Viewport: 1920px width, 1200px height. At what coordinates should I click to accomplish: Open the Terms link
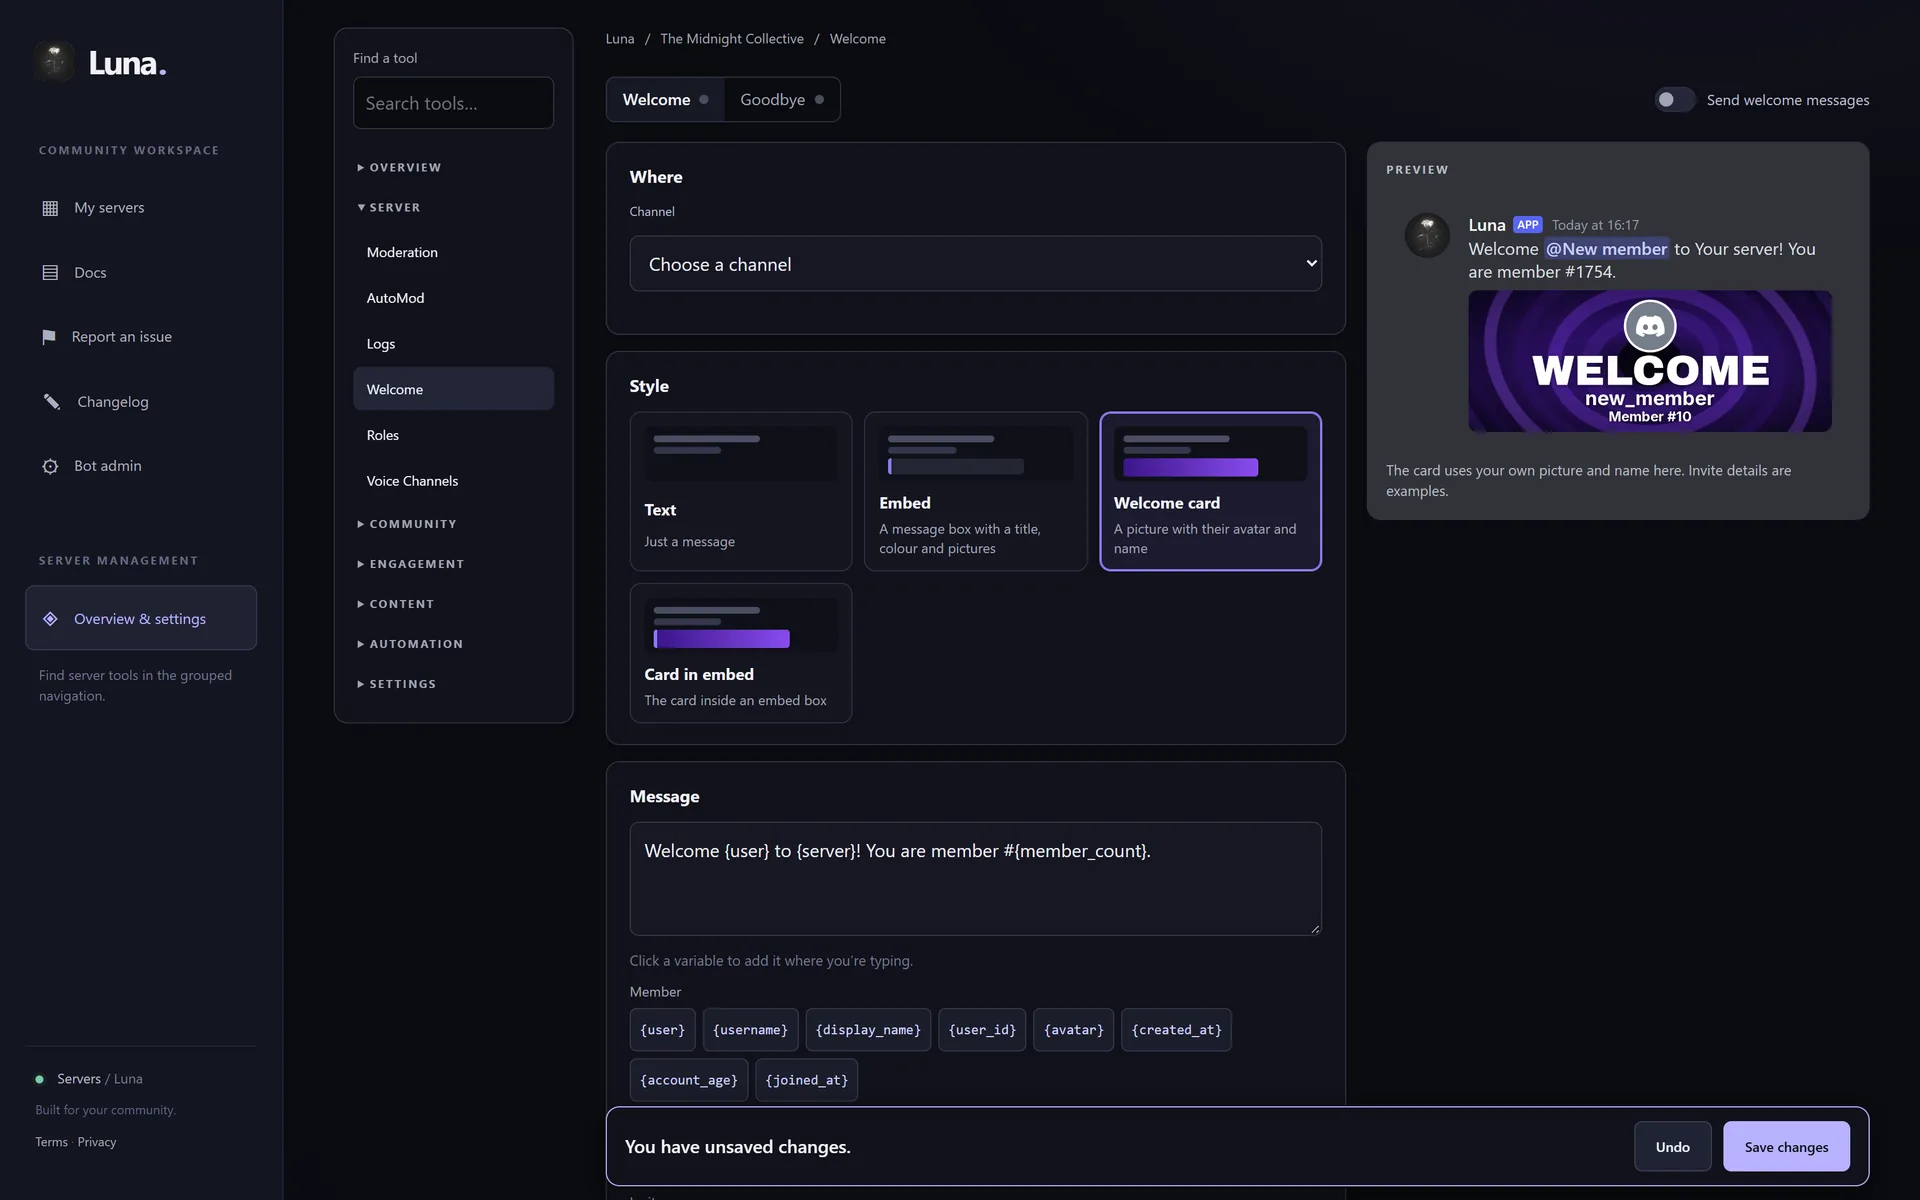[x=51, y=1142]
